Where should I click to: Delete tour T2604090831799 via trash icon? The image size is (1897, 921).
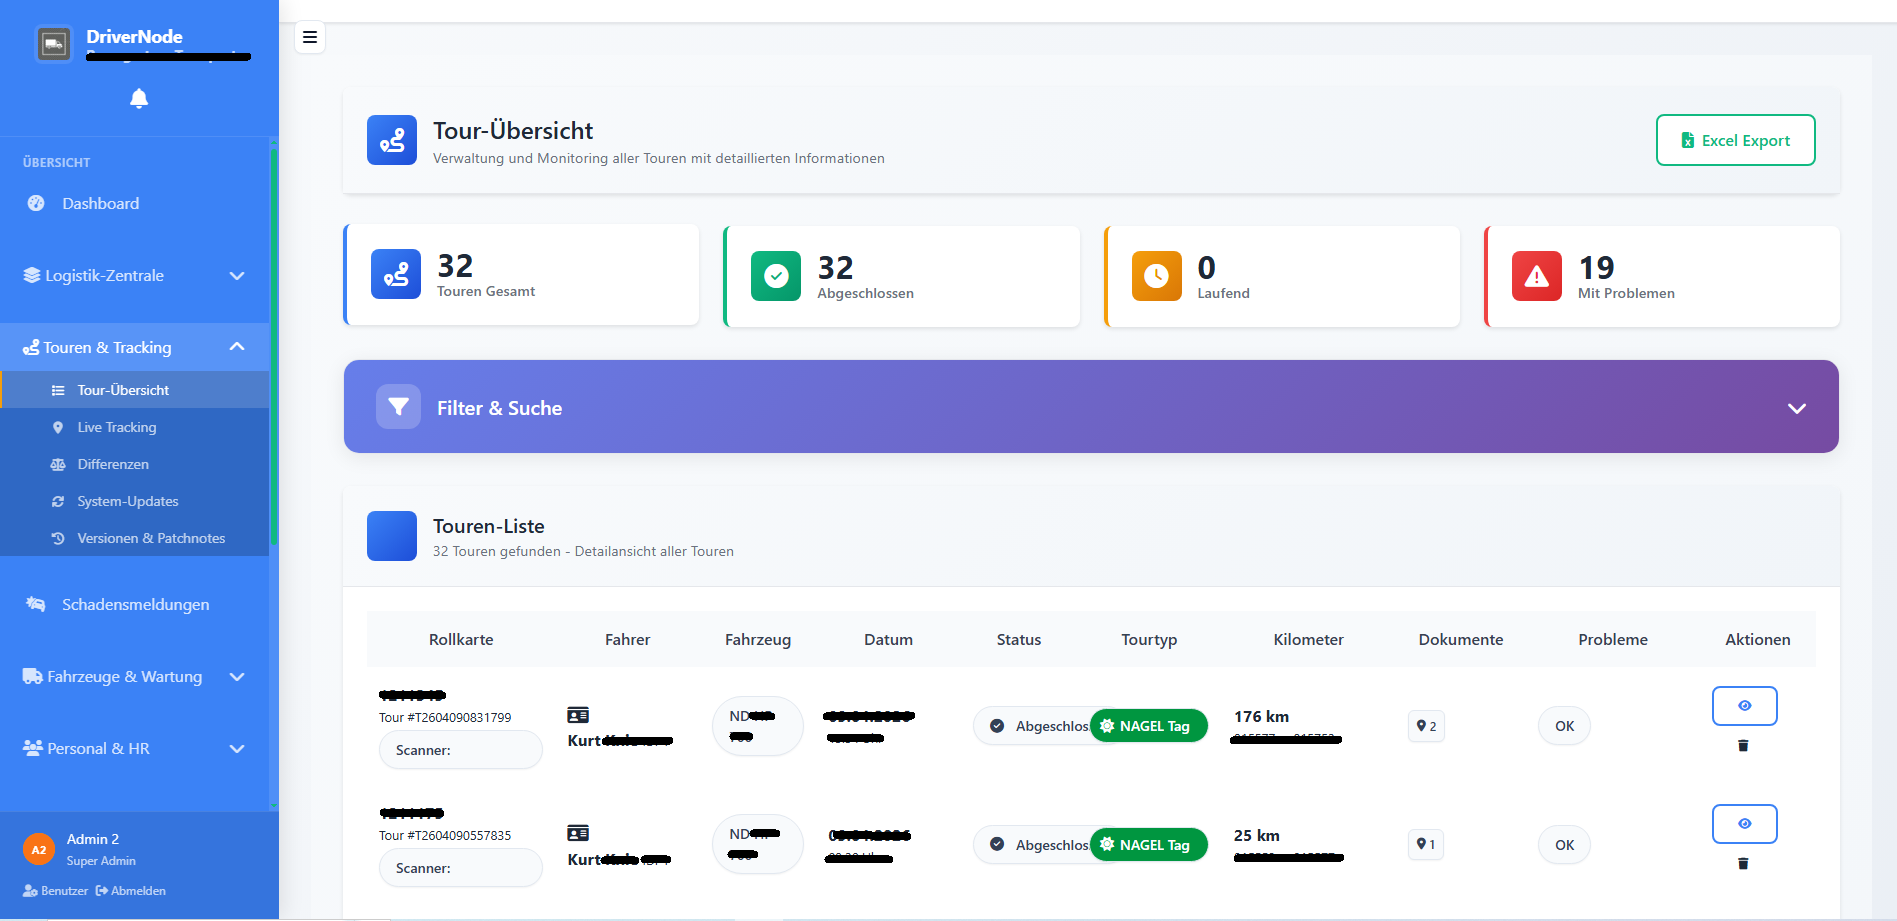coord(1743,745)
